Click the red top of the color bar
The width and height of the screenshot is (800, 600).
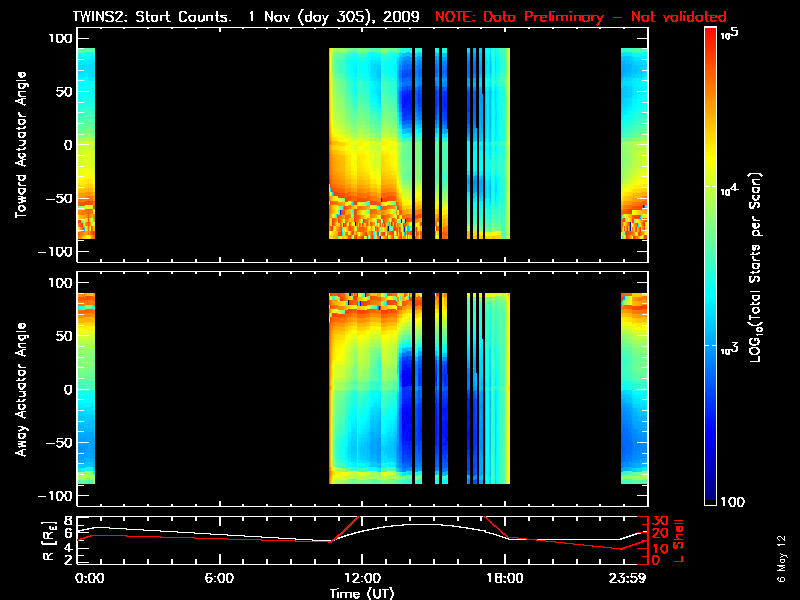[711, 34]
